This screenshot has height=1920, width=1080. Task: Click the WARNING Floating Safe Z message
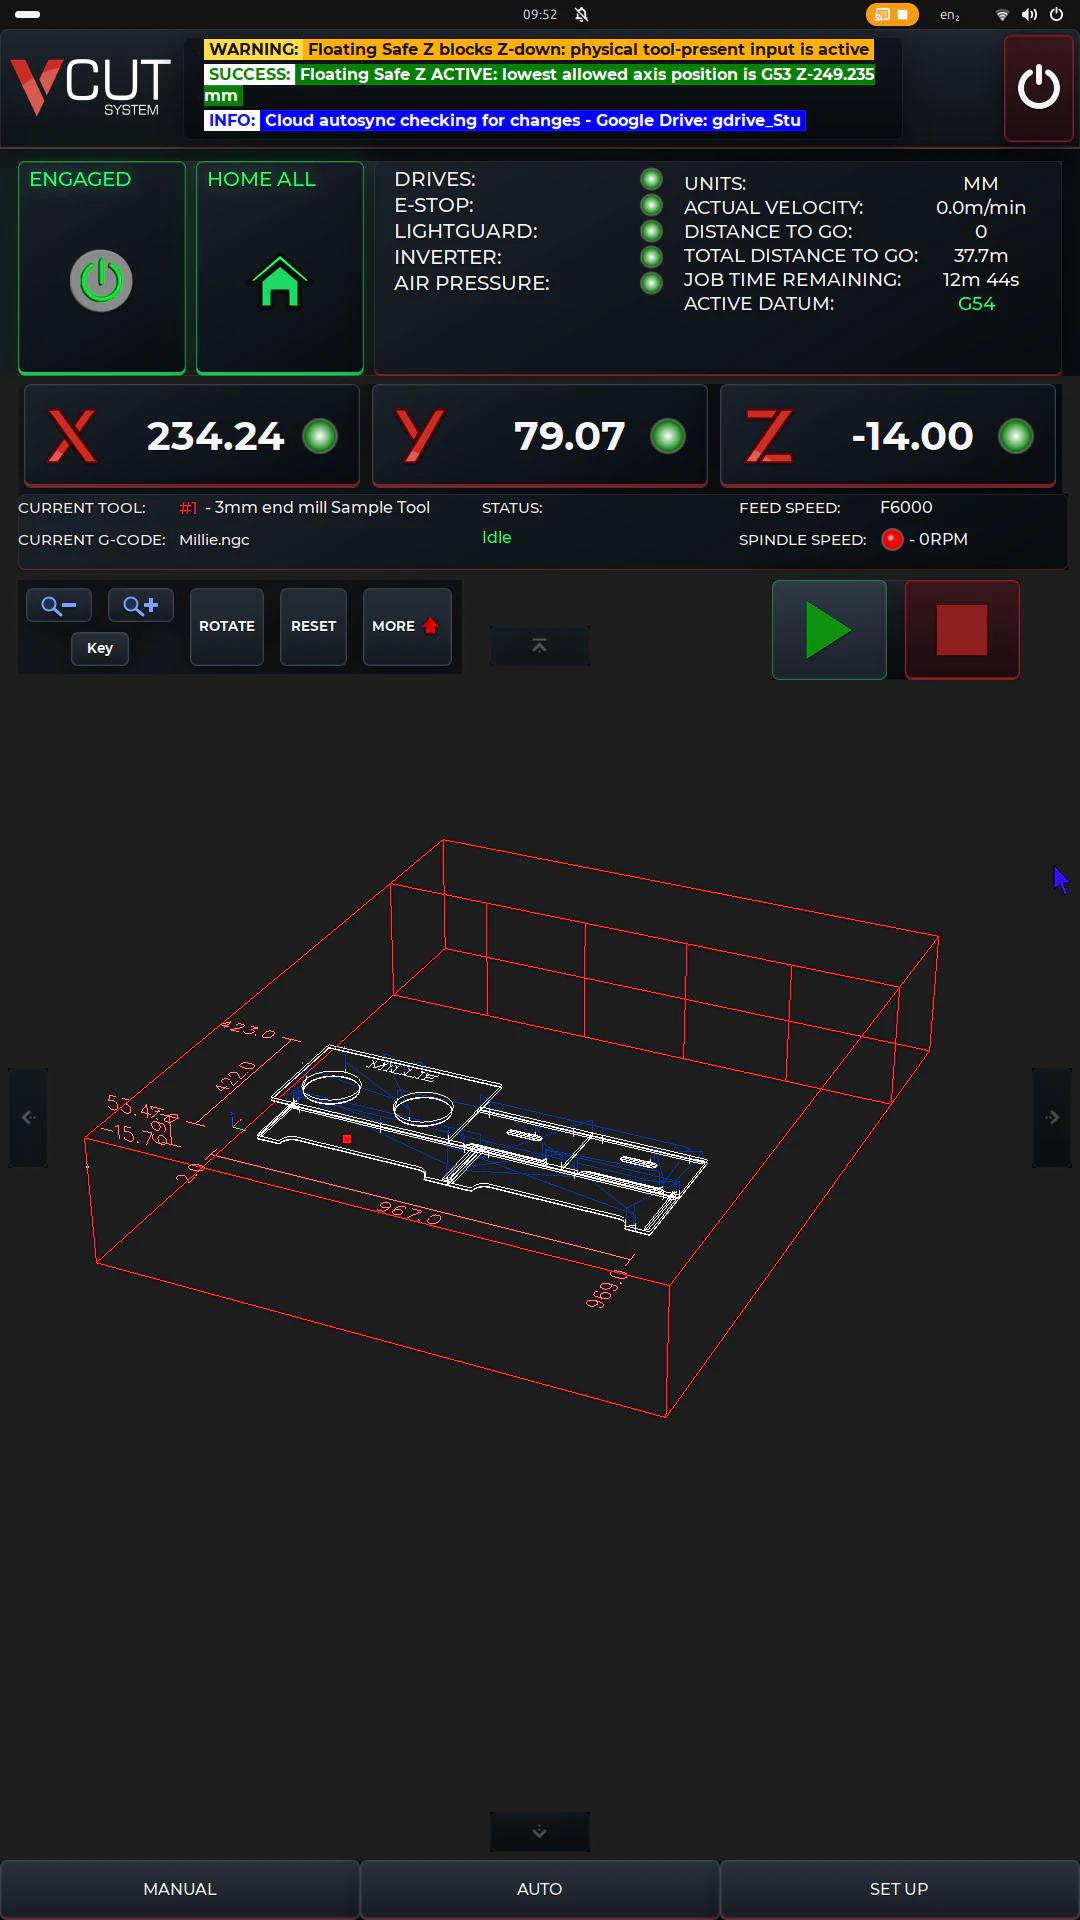pyautogui.click(x=539, y=49)
